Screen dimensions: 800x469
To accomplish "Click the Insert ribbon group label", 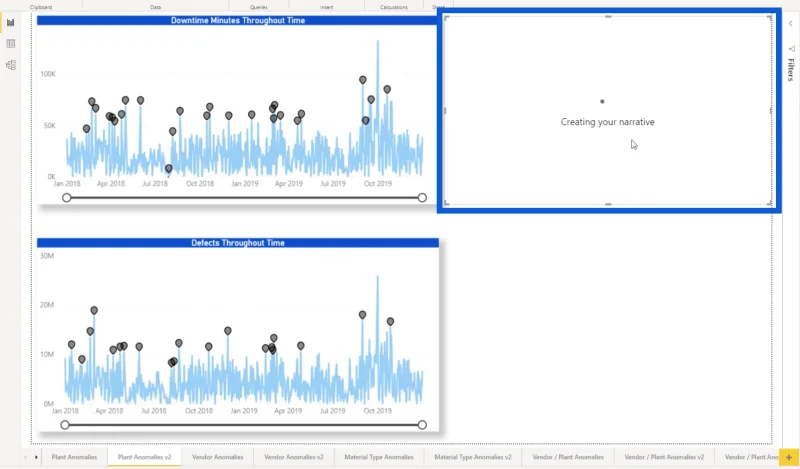I will [x=327, y=7].
